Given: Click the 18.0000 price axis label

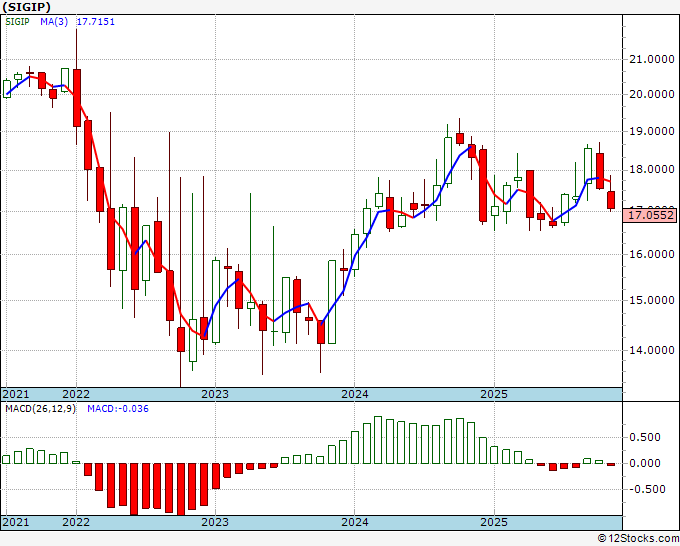Looking at the screenshot, I should click(651, 170).
